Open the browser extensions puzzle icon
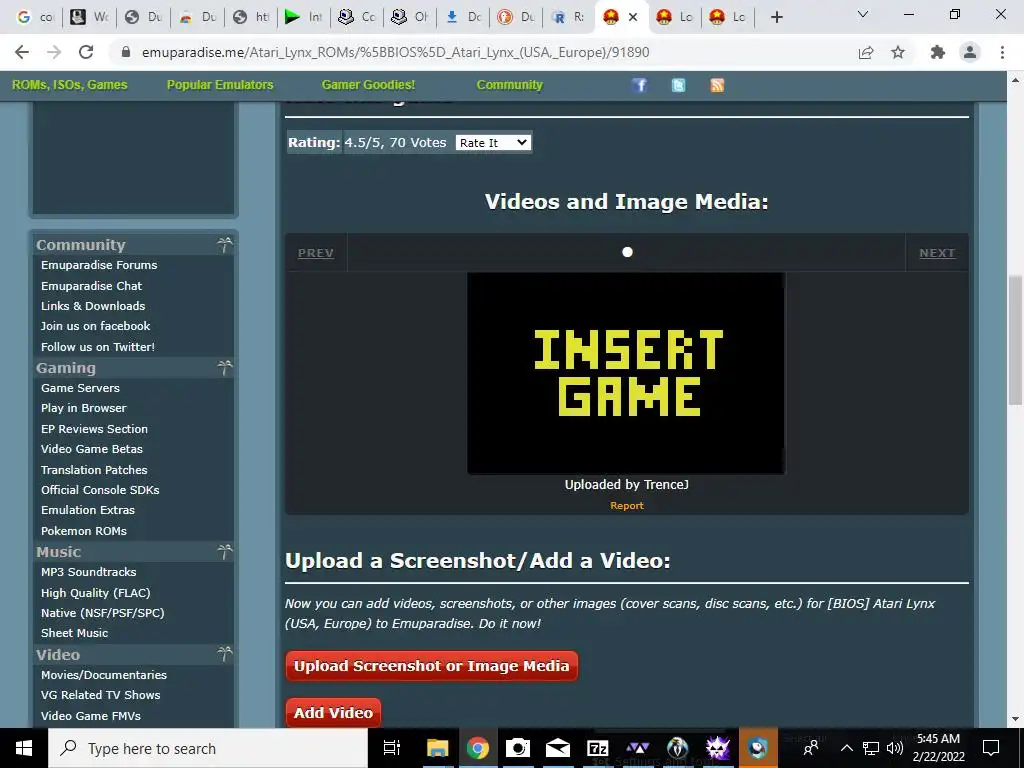Image resolution: width=1024 pixels, height=768 pixels. [x=938, y=52]
